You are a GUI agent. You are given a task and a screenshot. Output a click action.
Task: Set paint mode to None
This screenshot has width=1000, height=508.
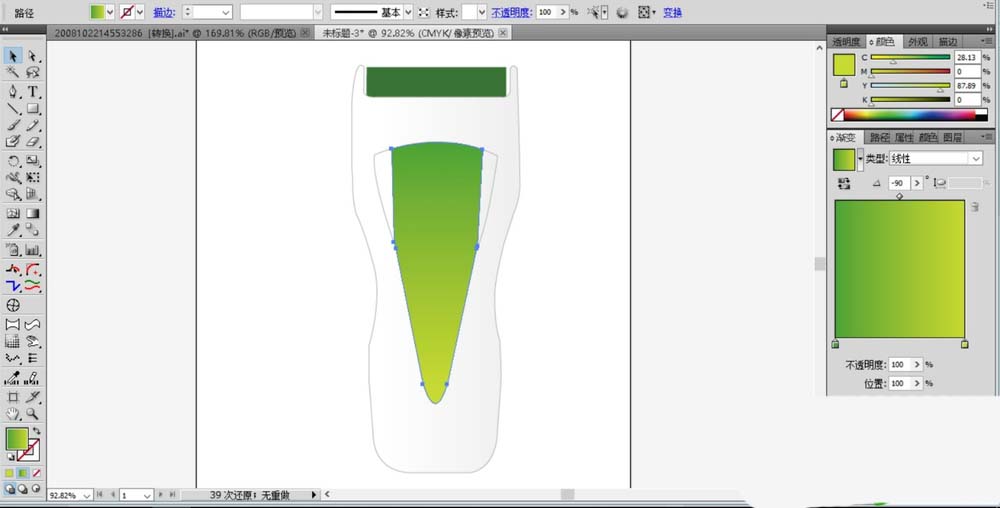36,473
